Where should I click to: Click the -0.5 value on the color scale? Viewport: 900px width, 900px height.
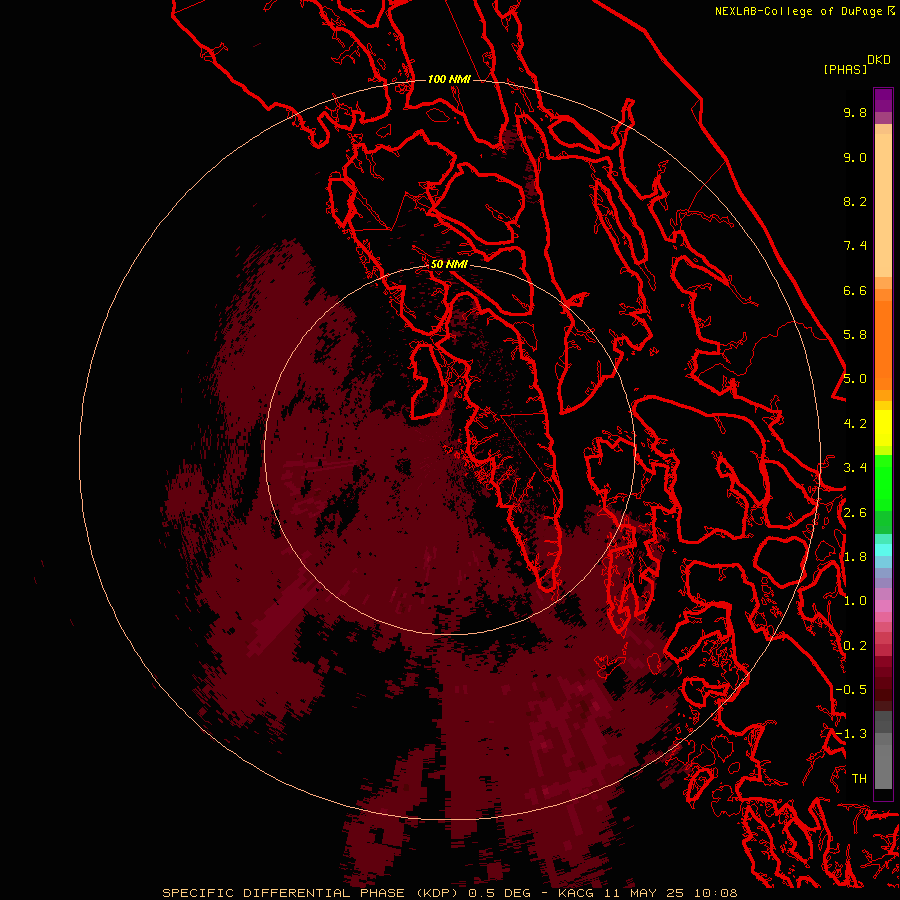click(851, 690)
